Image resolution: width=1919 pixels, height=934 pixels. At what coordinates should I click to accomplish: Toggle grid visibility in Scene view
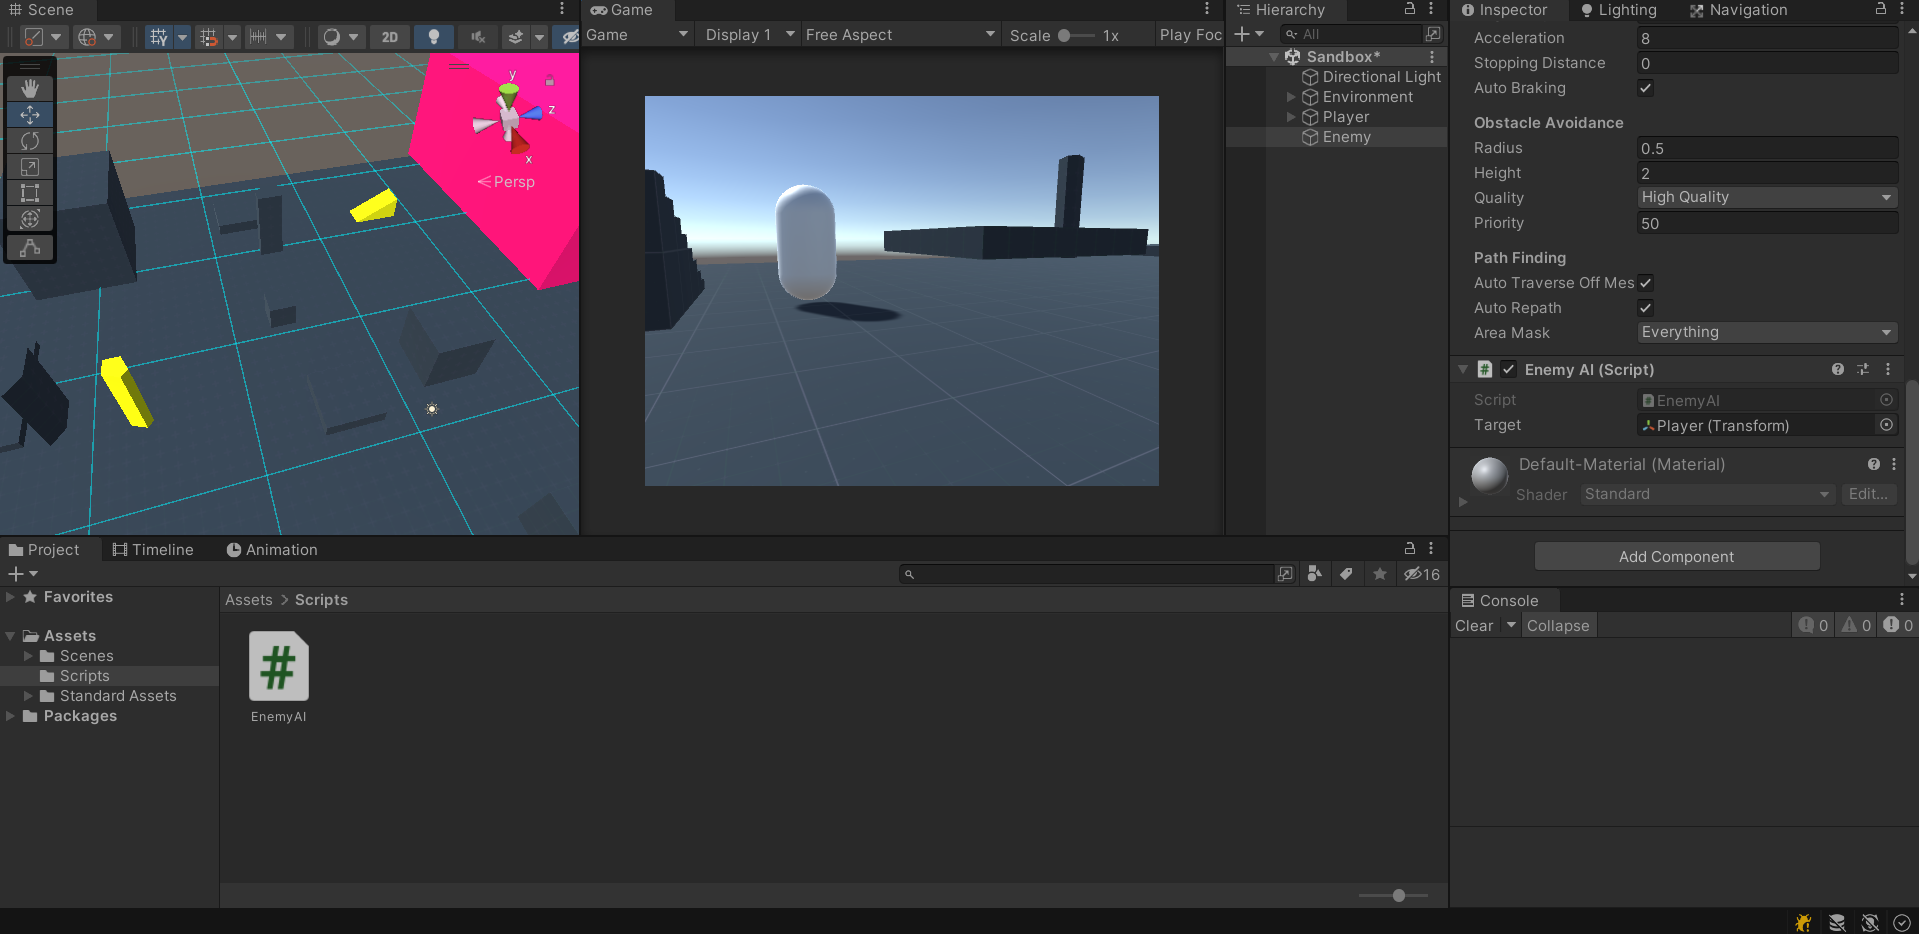pyautogui.click(x=158, y=37)
